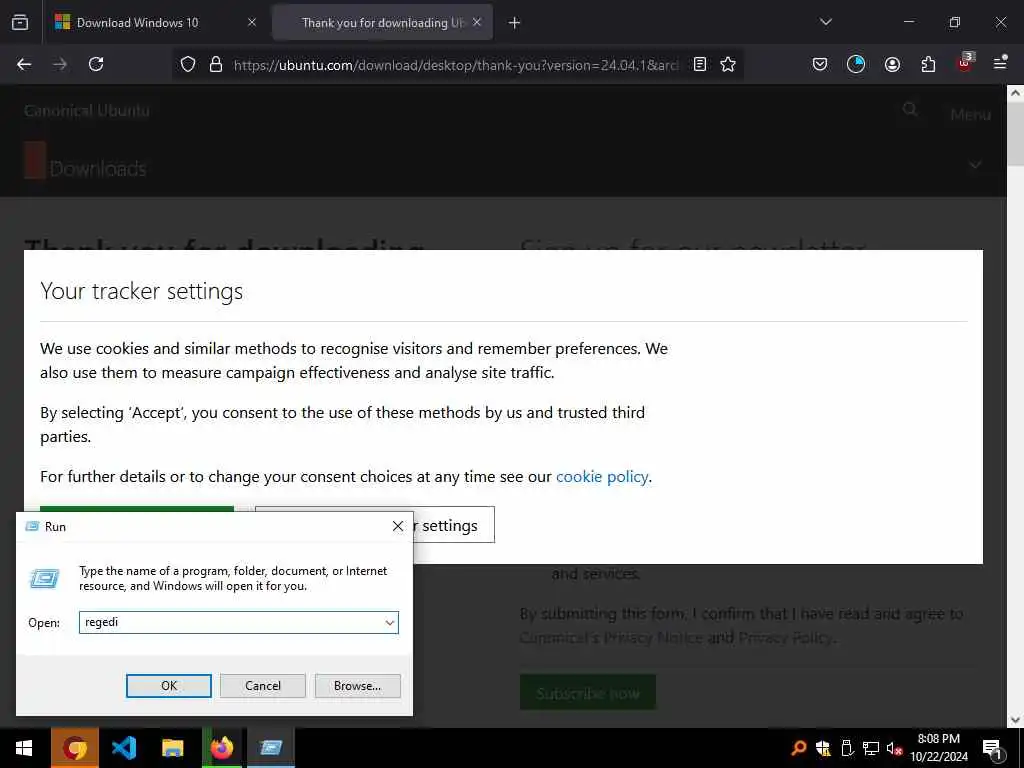Click the page scrollbar up arrow
This screenshot has width=1024, height=768.
coord(1016,93)
